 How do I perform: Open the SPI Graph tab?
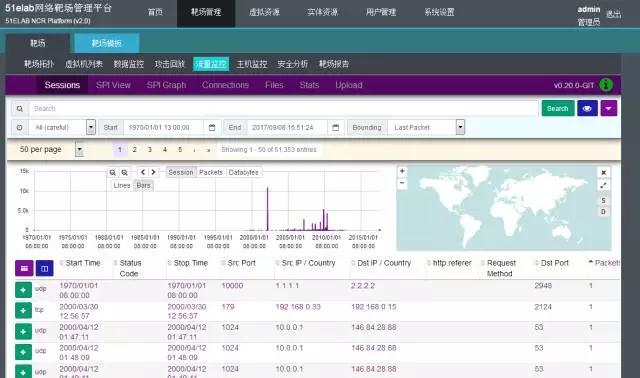click(166, 85)
